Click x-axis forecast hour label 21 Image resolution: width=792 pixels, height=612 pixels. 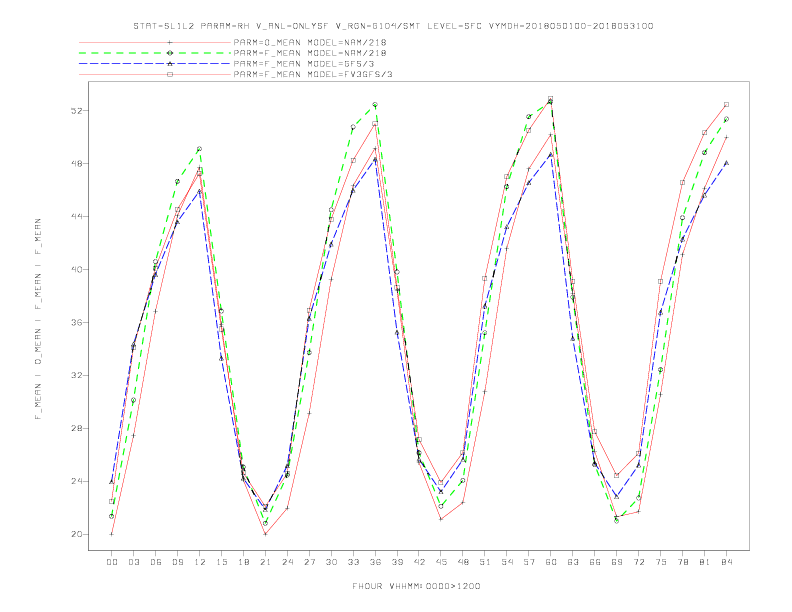click(x=265, y=562)
